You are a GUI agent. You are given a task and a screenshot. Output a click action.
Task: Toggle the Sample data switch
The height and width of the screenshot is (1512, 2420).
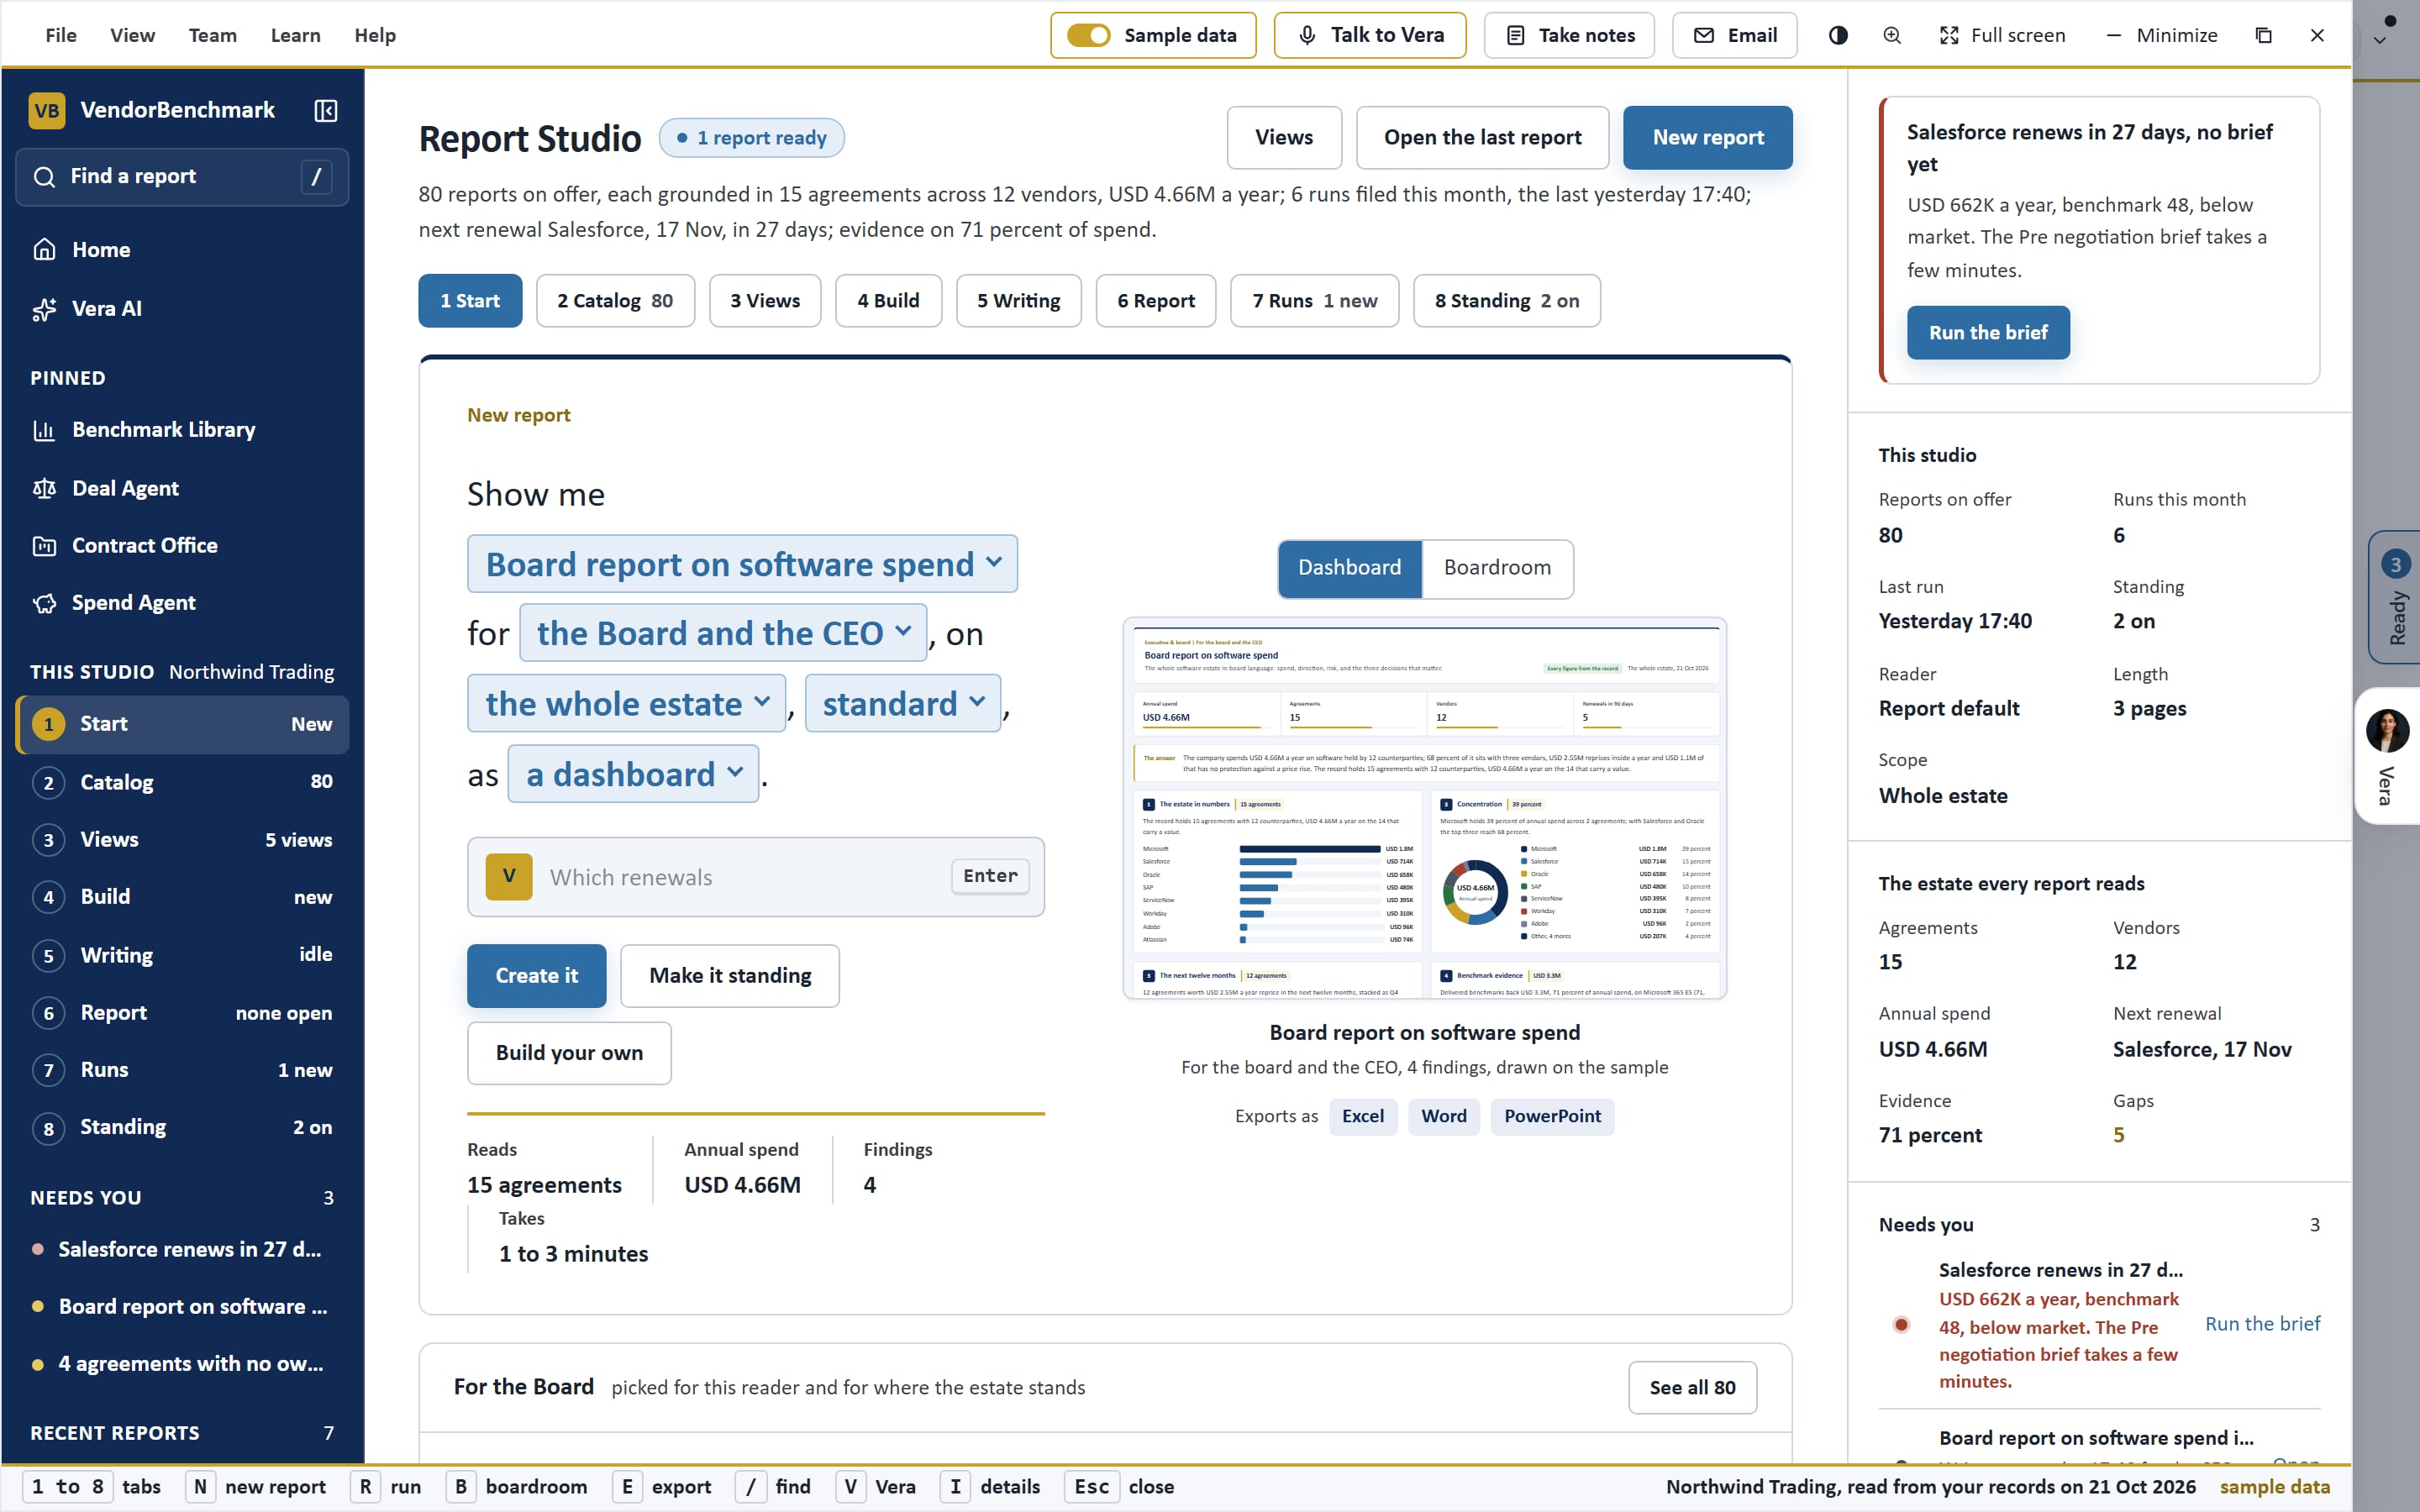click(x=1088, y=35)
